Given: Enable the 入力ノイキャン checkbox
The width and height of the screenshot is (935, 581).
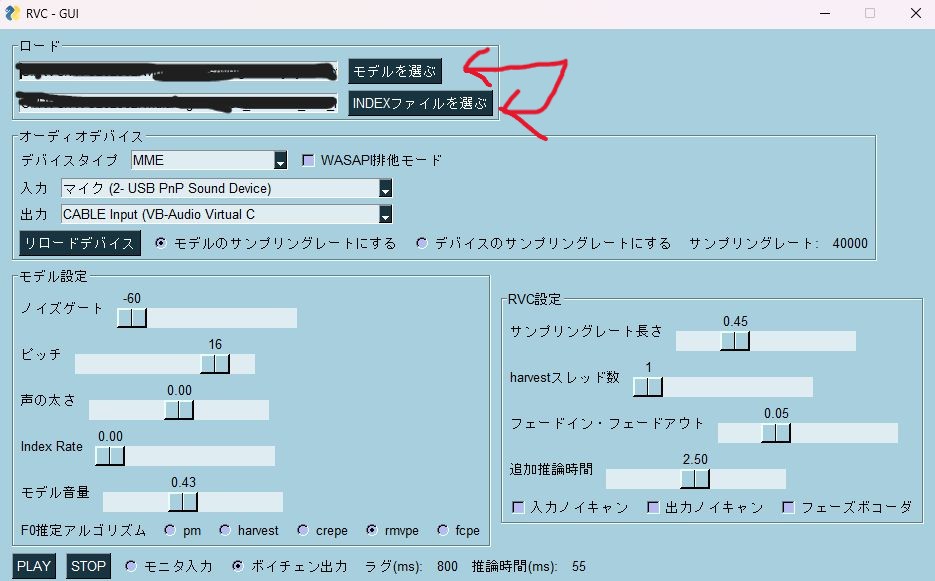Looking at the screenshot, I should (x=518, y=507).
